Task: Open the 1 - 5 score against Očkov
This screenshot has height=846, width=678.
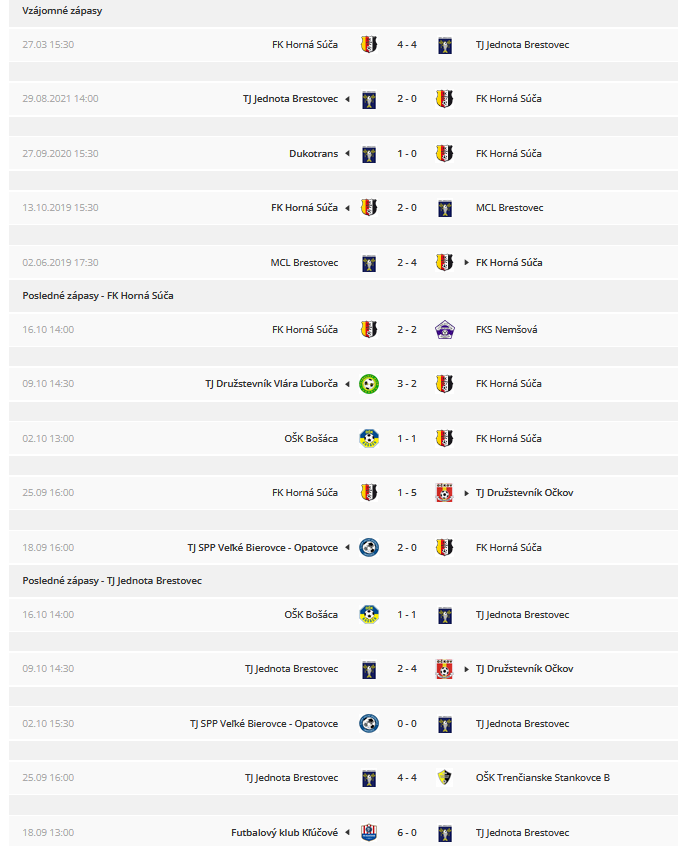Action: (407, 493)
